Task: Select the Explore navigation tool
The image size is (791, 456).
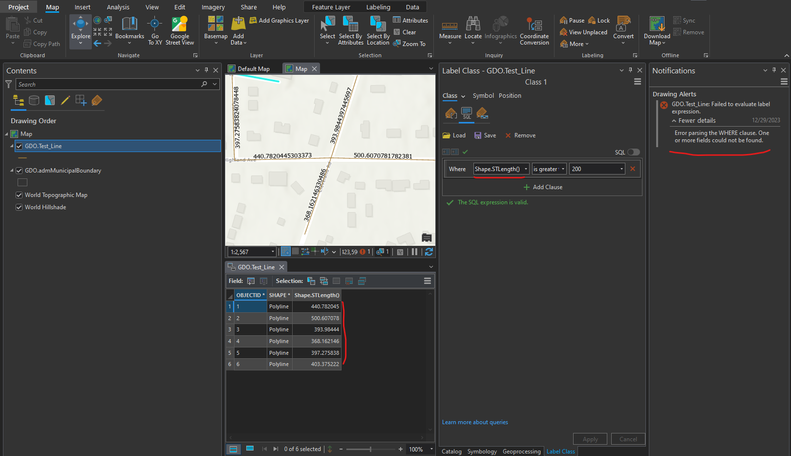Action: pos(80,27)
